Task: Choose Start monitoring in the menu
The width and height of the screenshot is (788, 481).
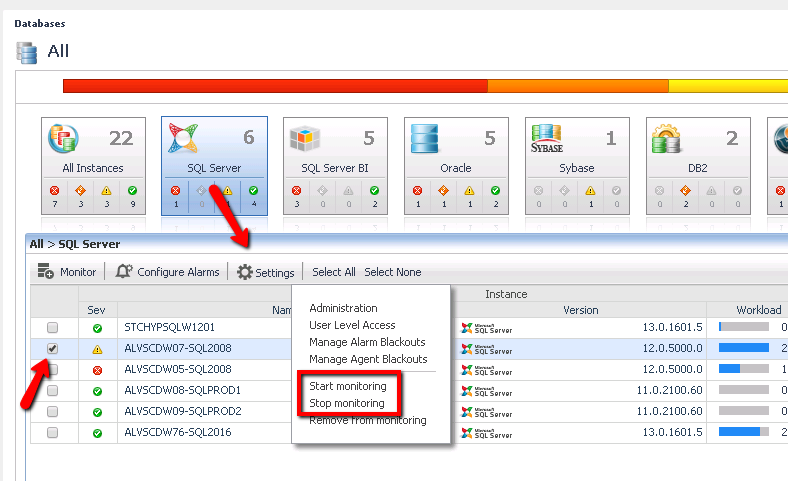Action: [x=348, y=386]
